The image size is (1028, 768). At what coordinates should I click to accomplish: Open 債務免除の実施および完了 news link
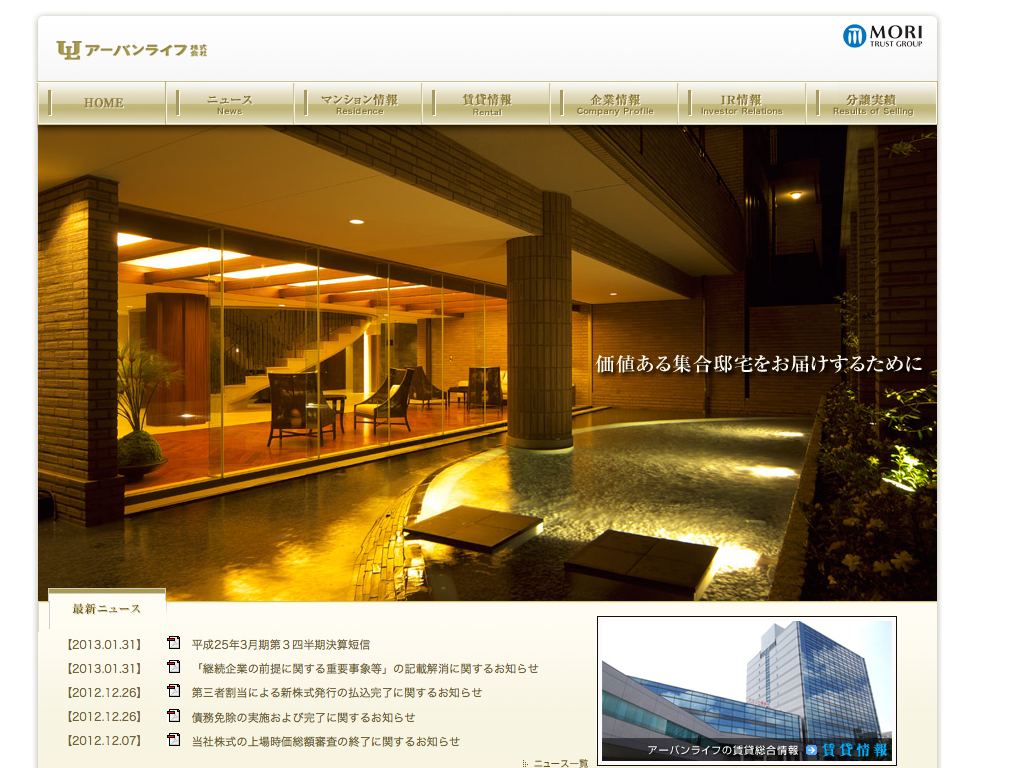pyautogui.click(x=303, y=718)
